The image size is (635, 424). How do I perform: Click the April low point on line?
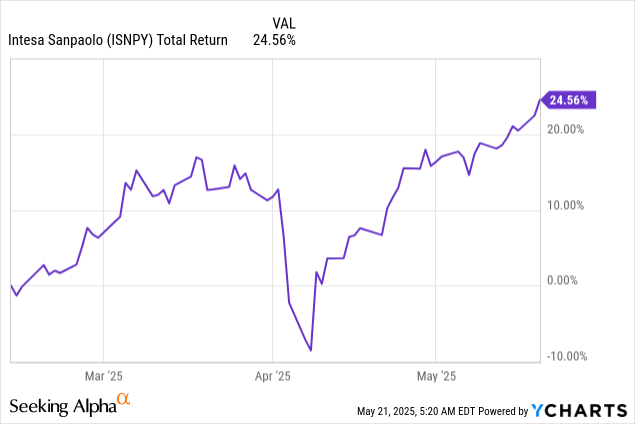pyautogui.click(x=311, y=350)
